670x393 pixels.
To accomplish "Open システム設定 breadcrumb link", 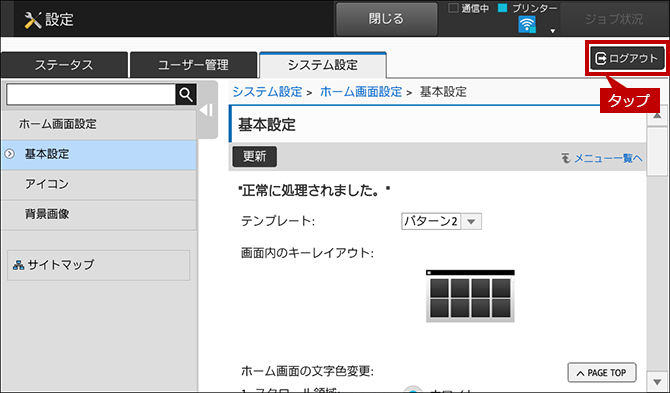I will [x=267, y=92].
